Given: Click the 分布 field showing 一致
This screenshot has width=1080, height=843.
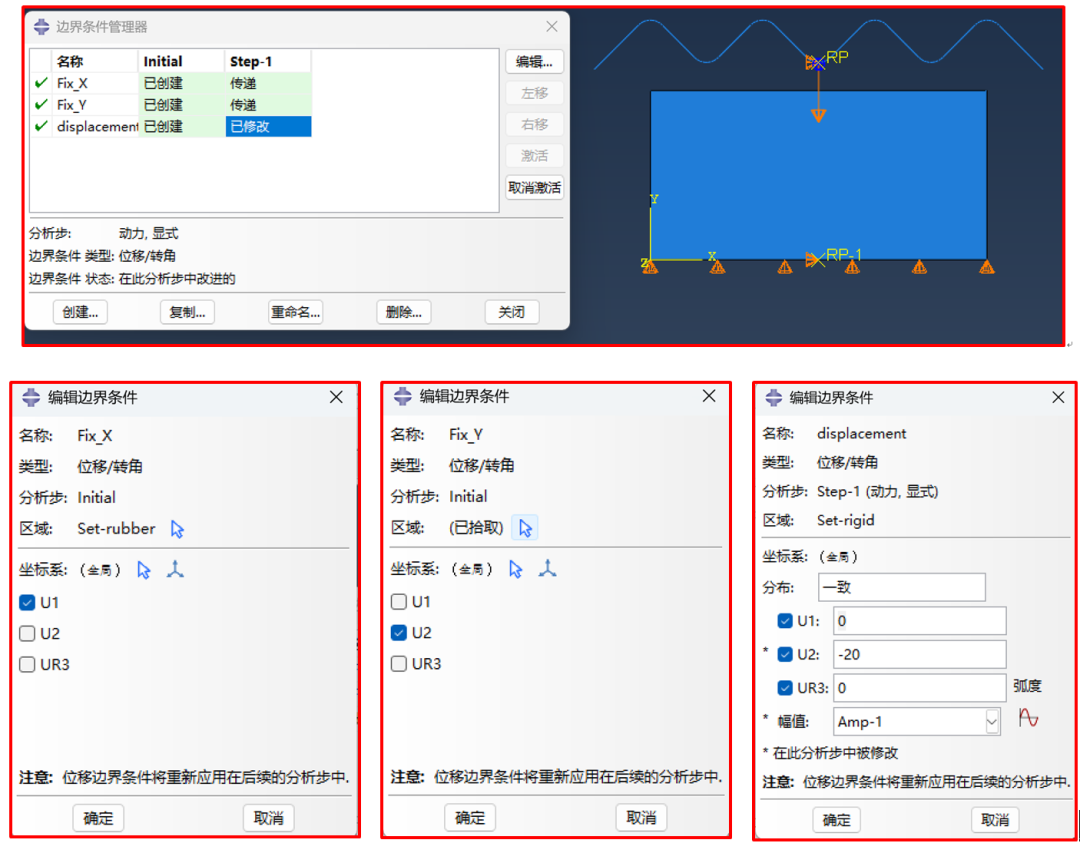Looking at the screenshot, I should click(901, 588).
